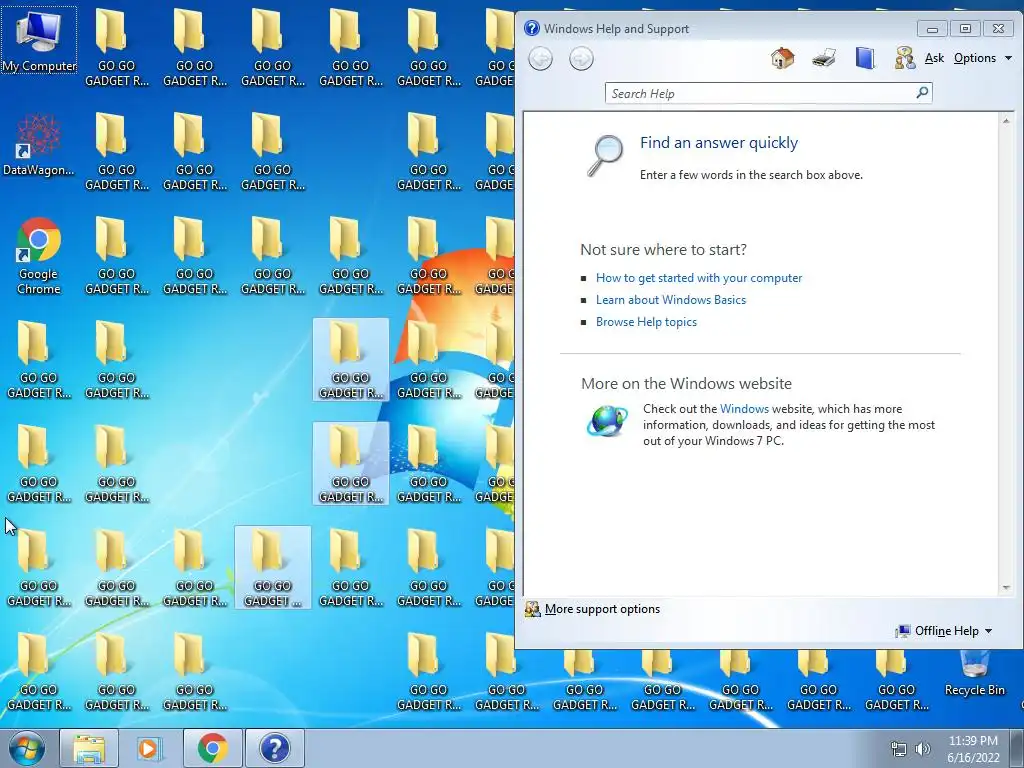The height and width of the screenshot is (768, 1024).
Task: Click the Find an answer quickly heading
Action: tap(718, 142)
